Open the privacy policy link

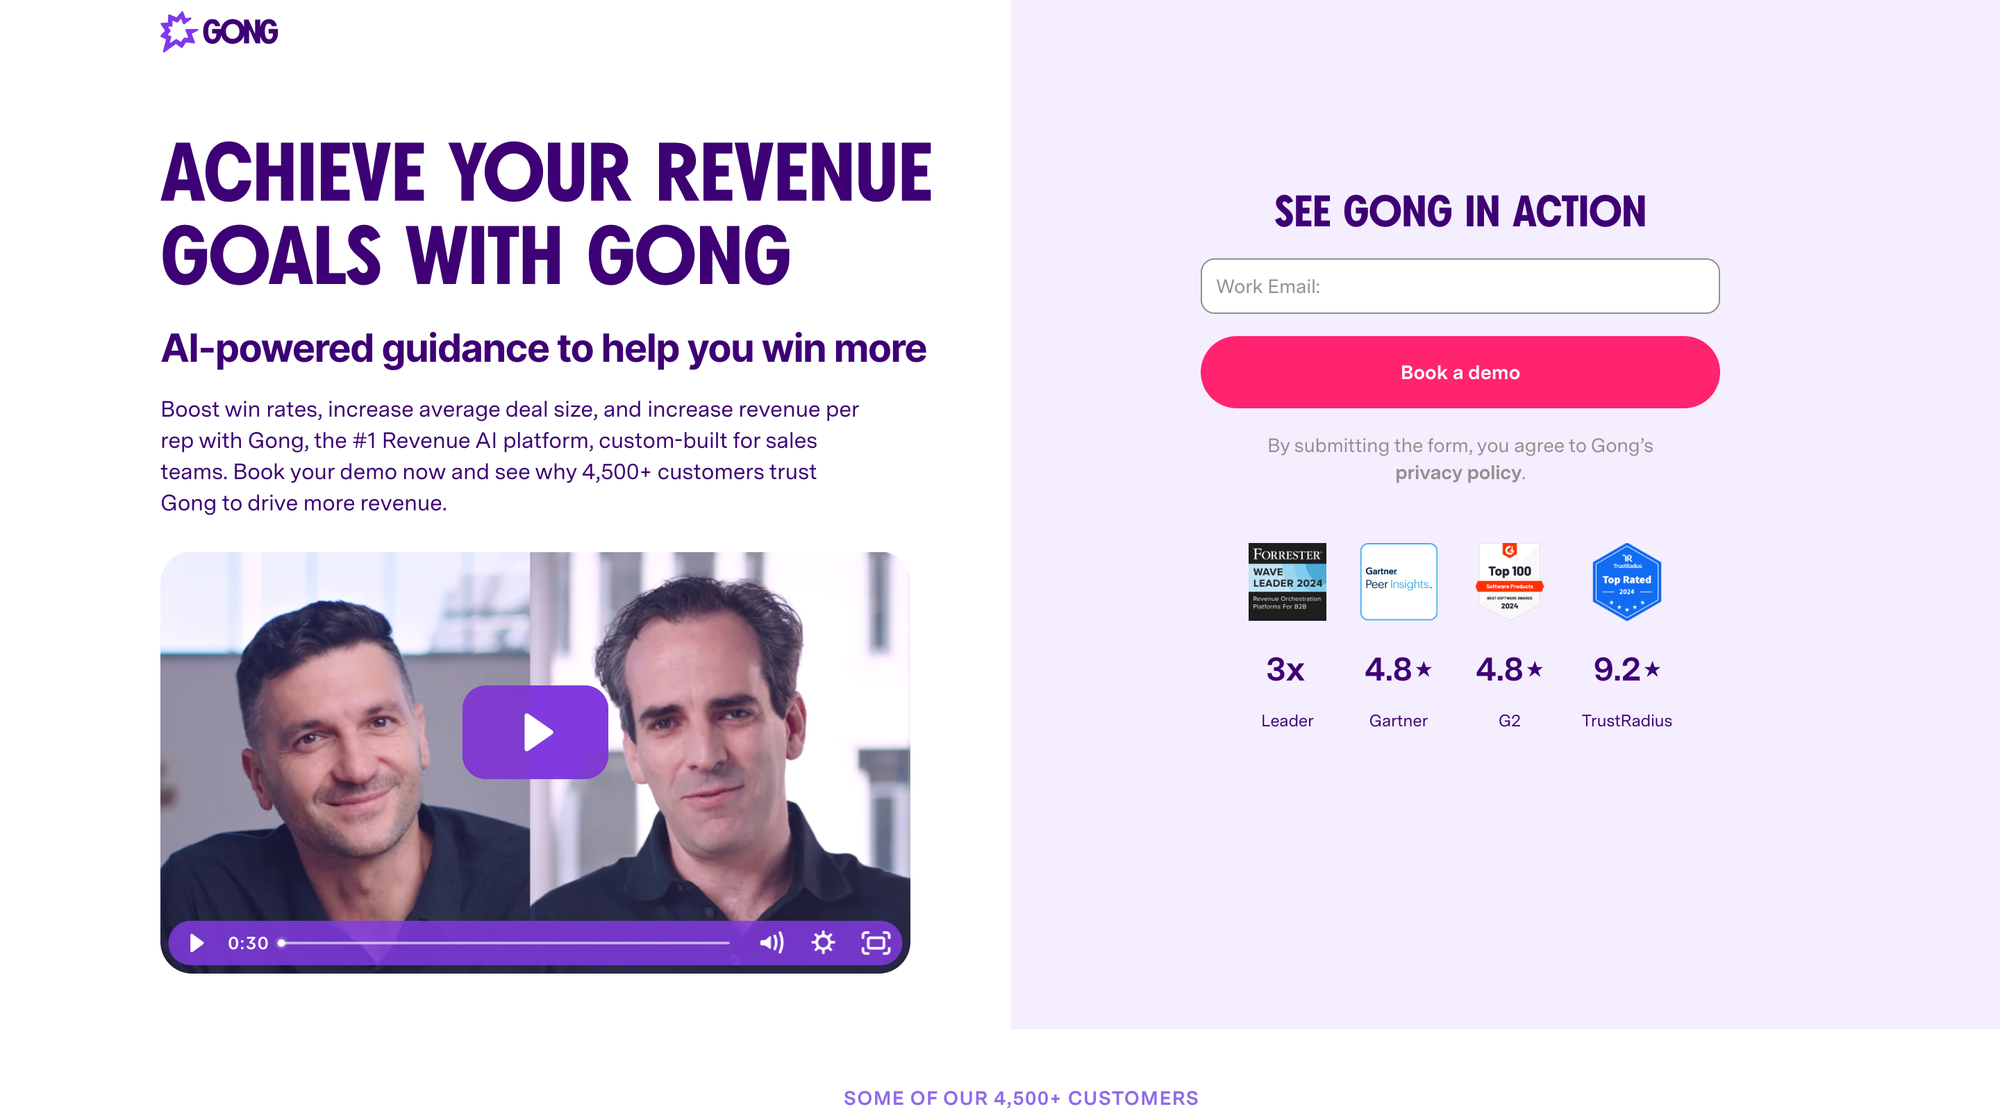[1458, 473]
